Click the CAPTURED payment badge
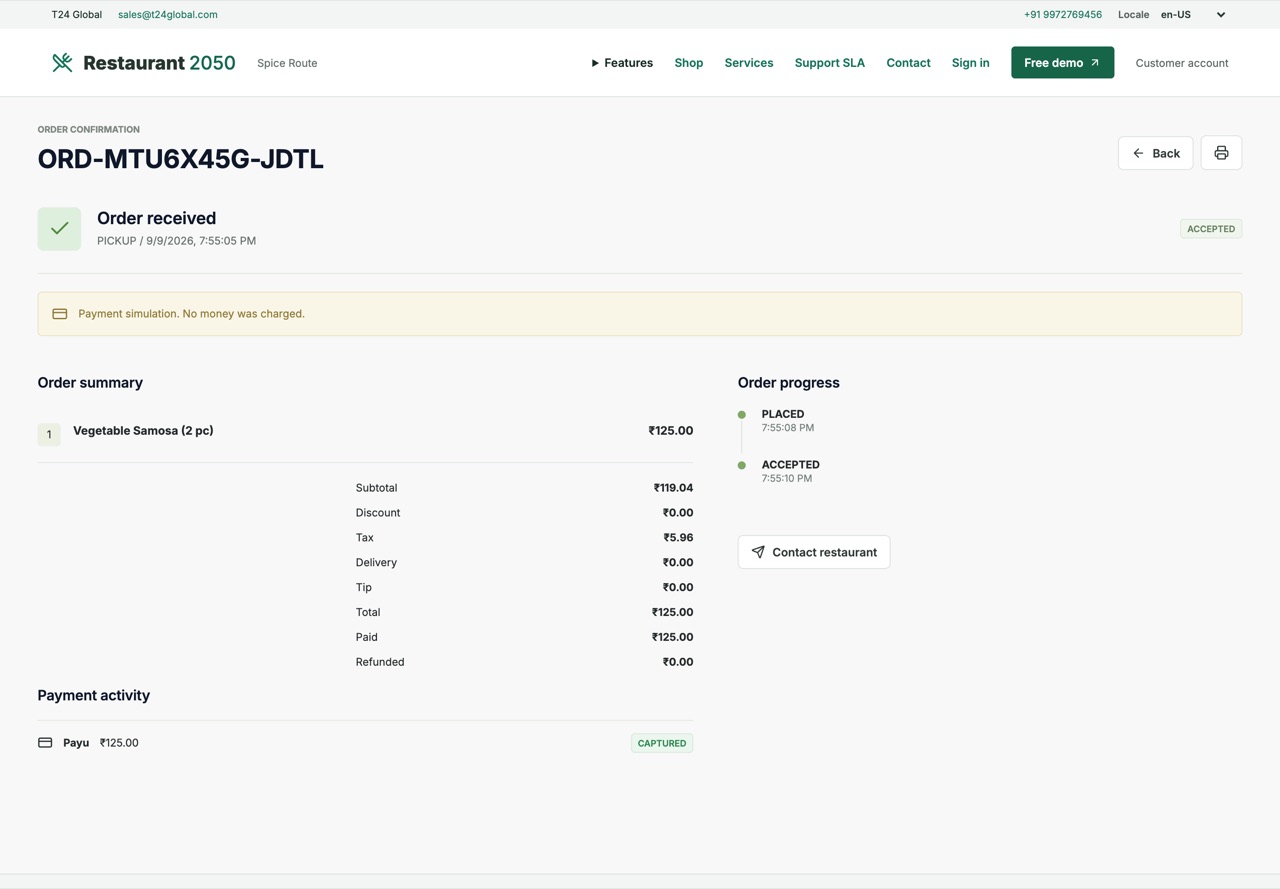The image size is (1280, 889). click(x=662, y=743)
